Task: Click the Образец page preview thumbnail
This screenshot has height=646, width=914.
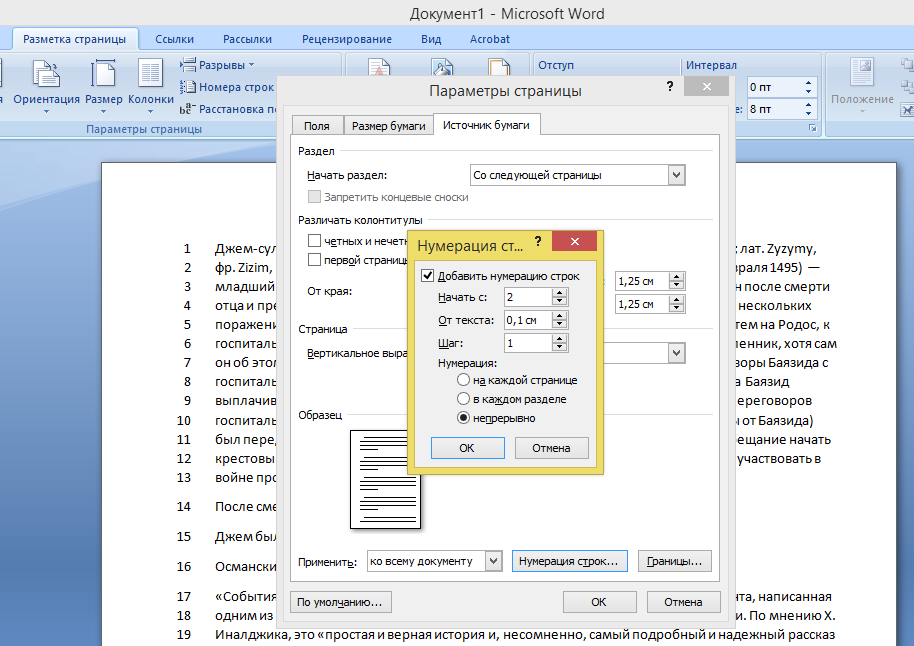Action: (x=385, y=479)
